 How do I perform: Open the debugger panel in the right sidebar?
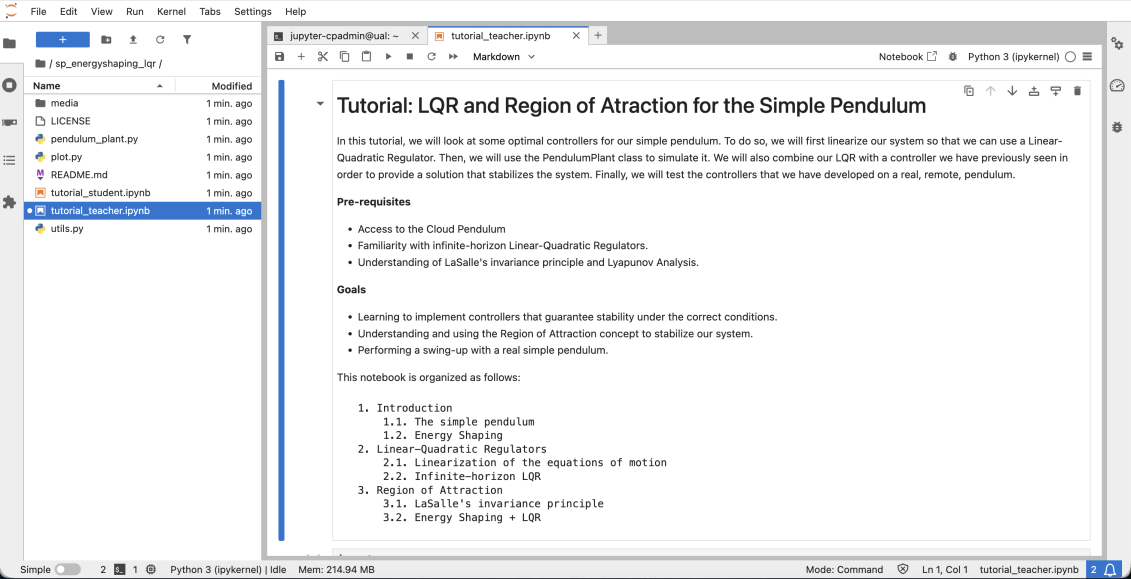point(1117,128)
